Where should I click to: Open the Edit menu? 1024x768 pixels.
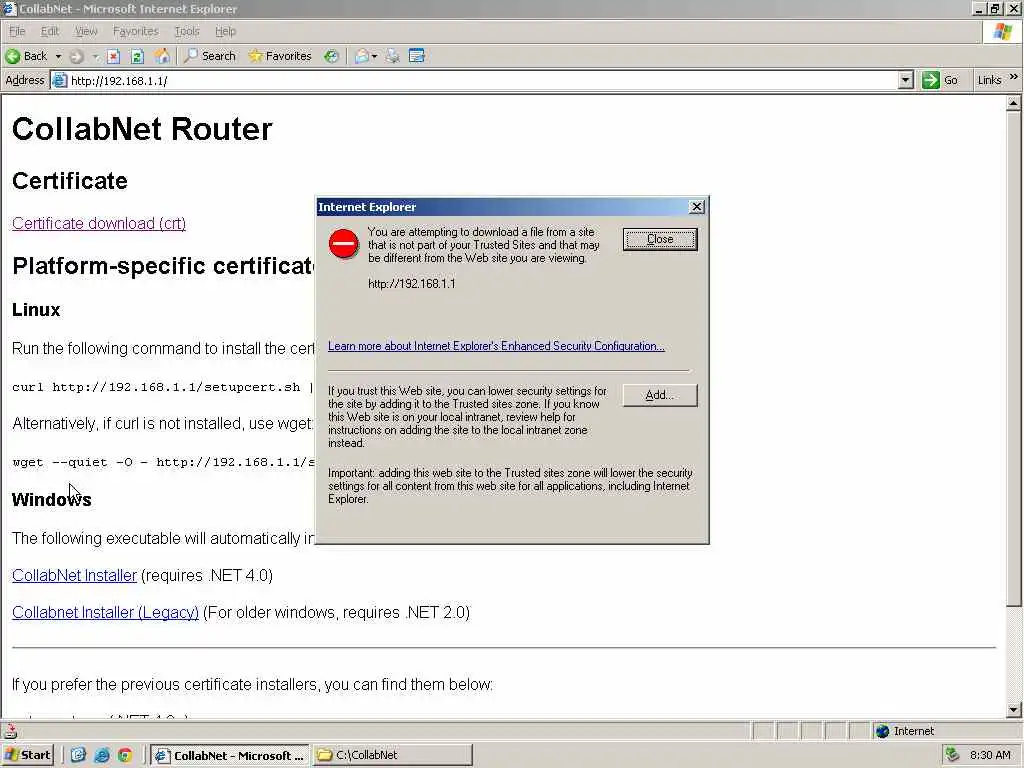tap(50, 31)
